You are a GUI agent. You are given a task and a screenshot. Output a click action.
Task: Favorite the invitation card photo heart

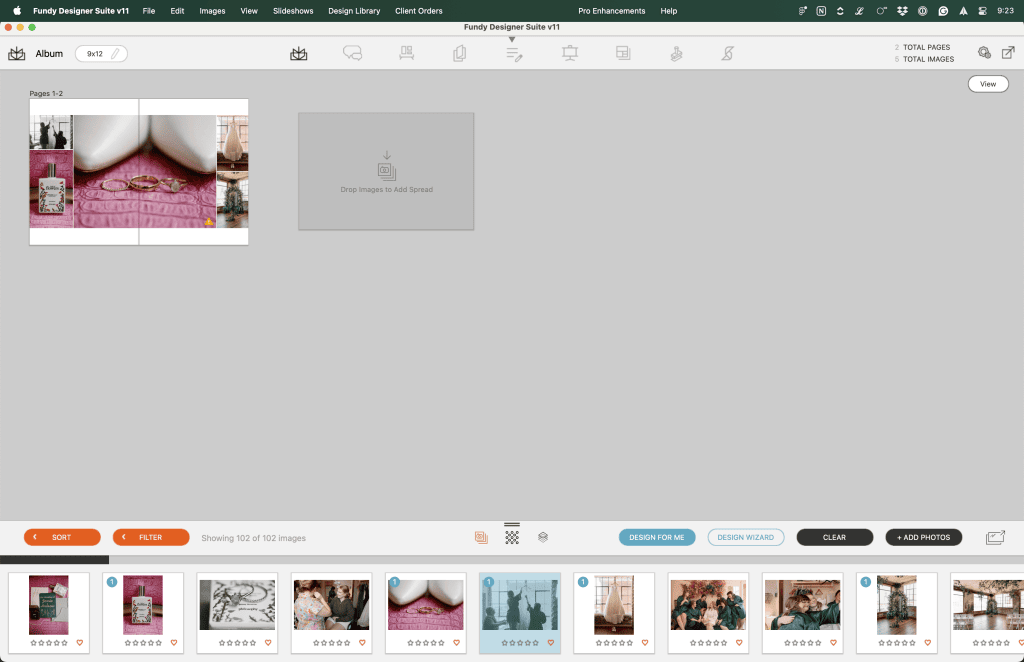(80, 642)
